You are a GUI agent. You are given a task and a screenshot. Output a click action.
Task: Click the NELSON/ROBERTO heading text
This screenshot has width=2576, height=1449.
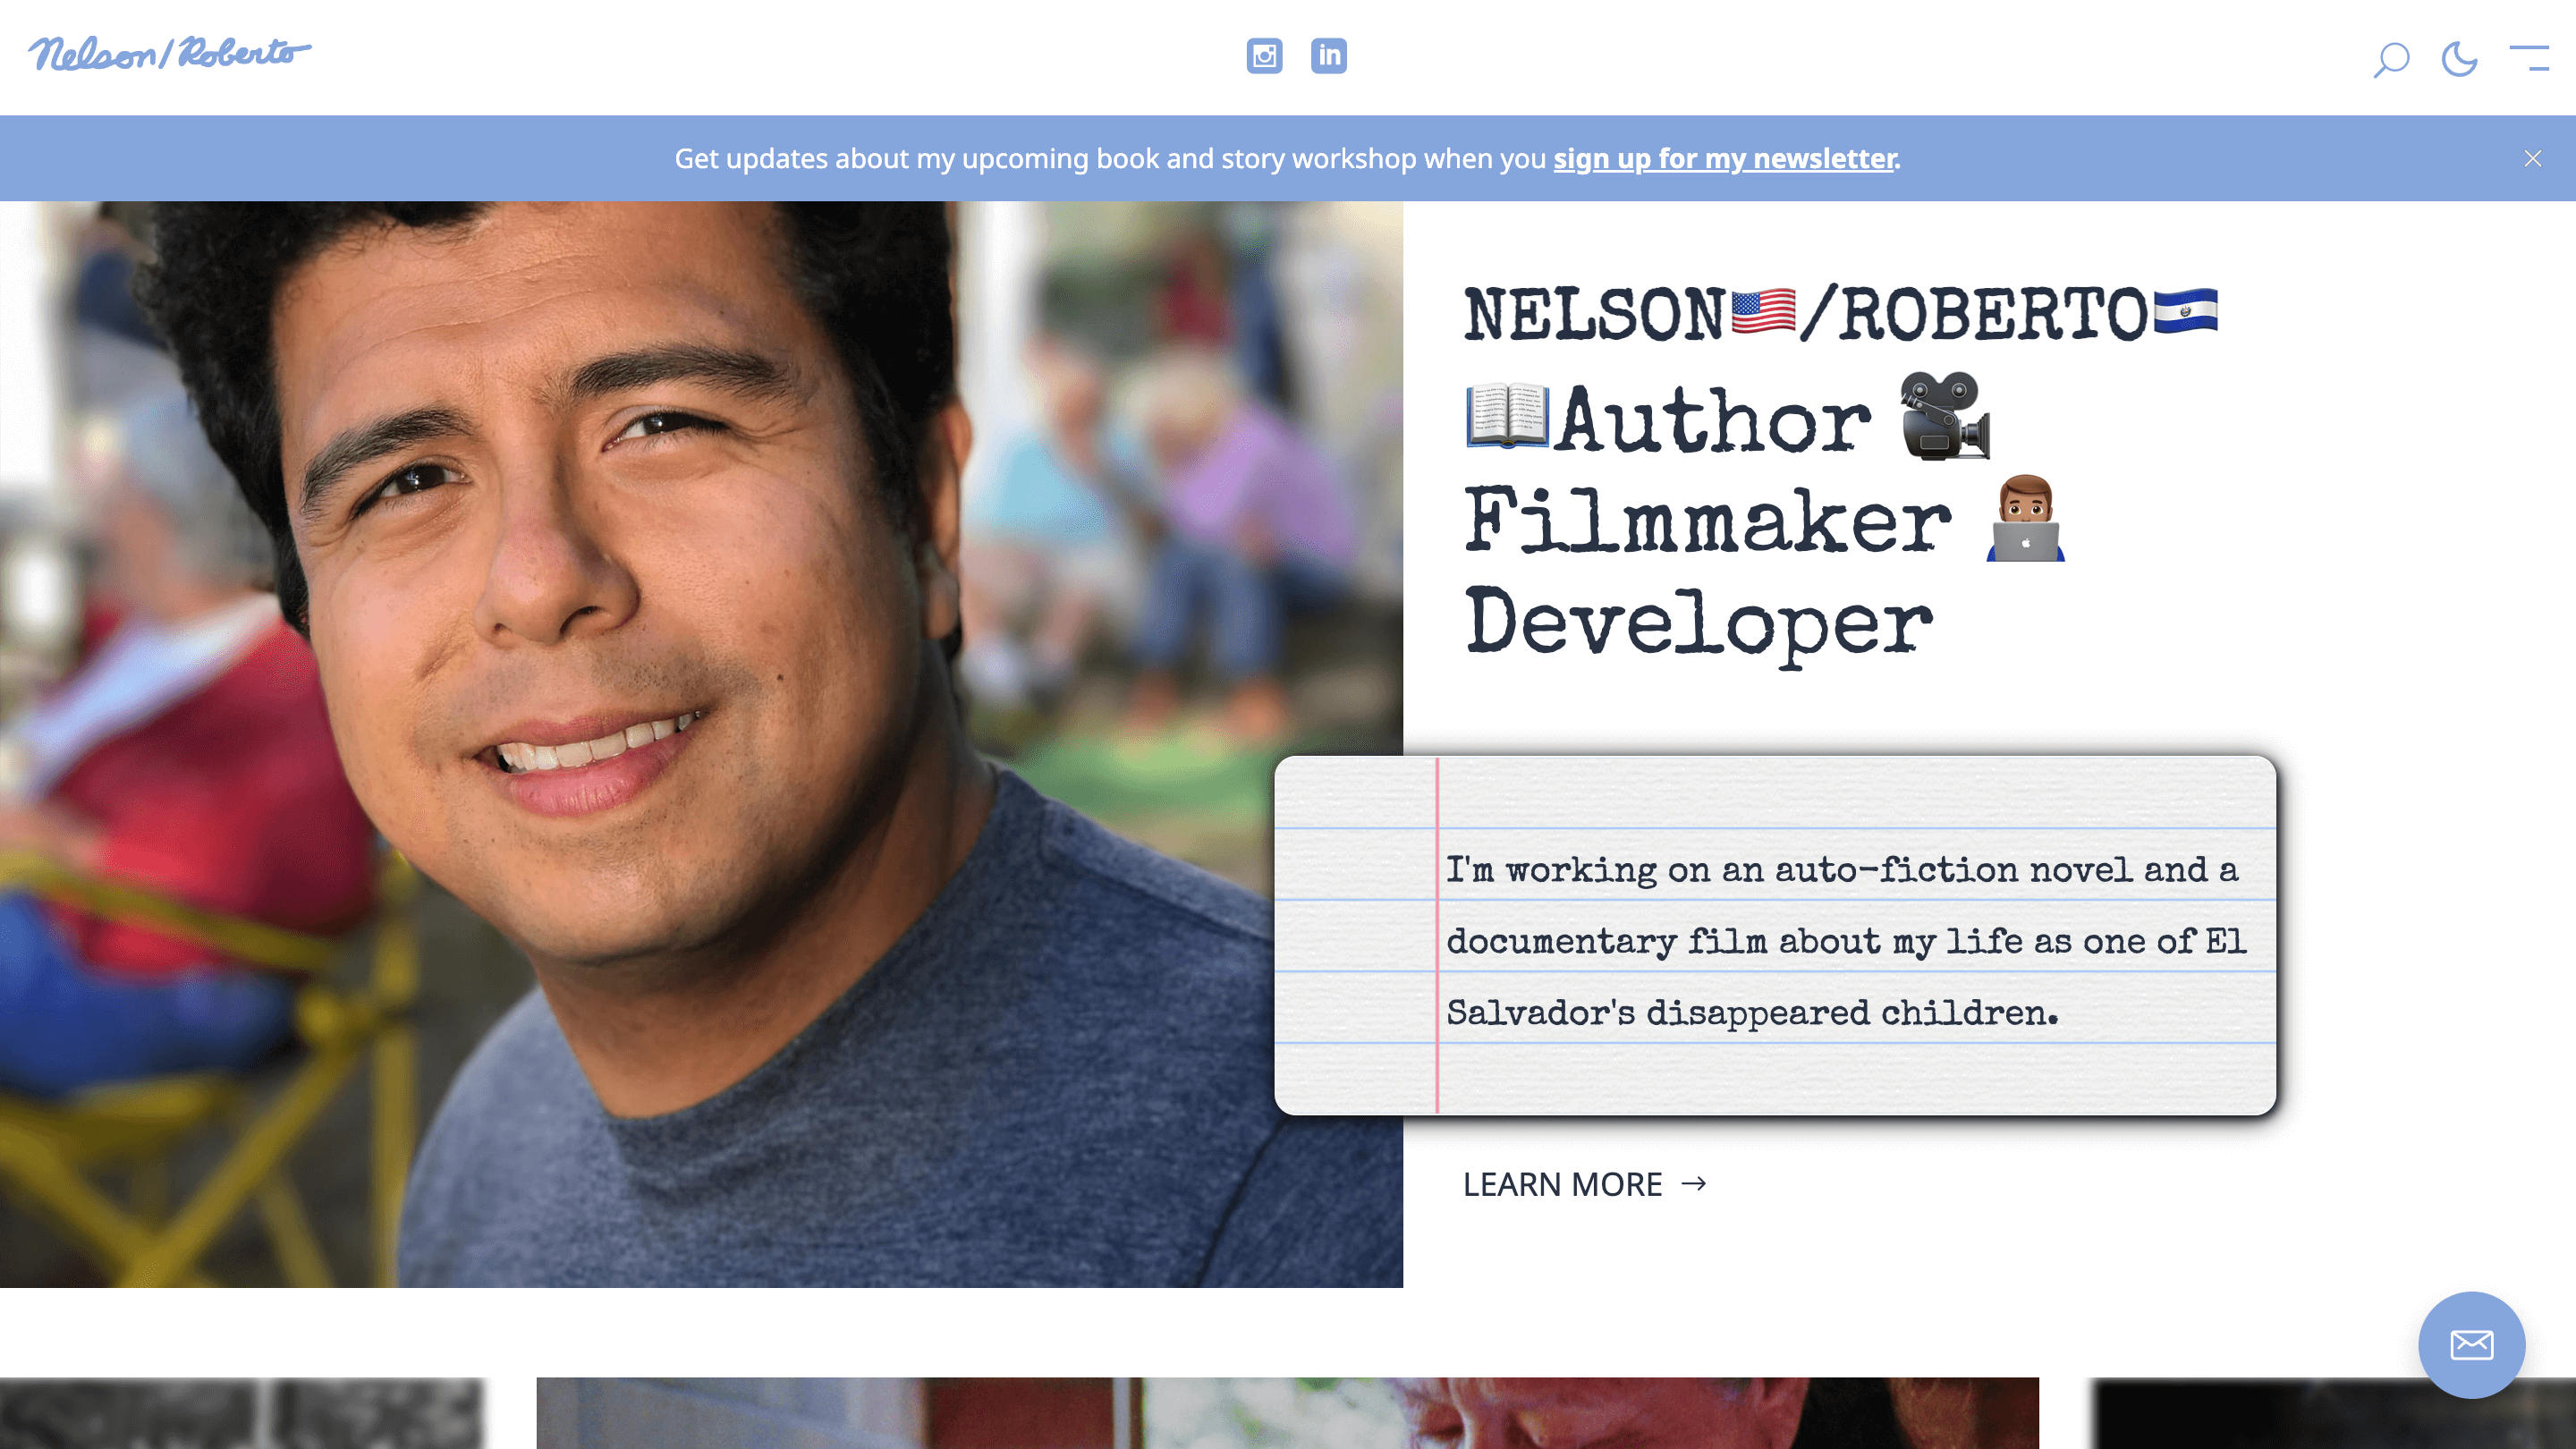(1840, 314)
